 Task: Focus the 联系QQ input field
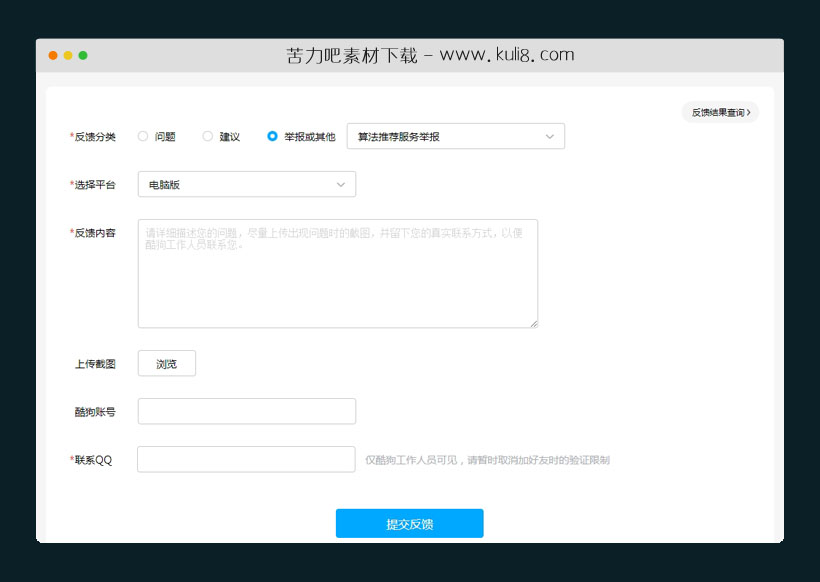click(246, 459)
